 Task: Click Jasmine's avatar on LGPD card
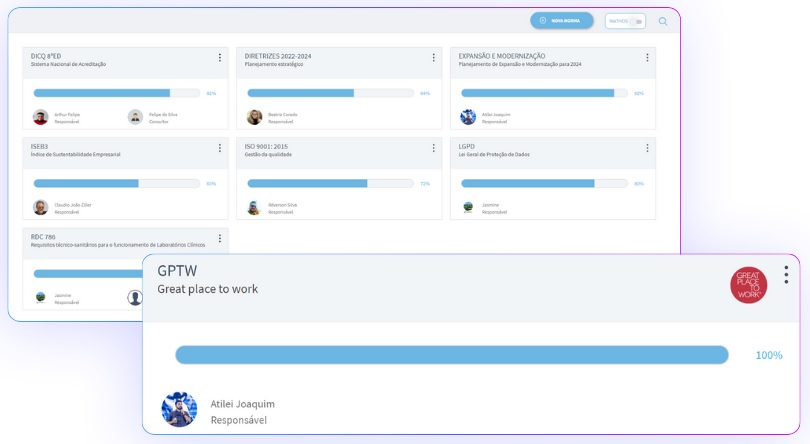[468, 207]
